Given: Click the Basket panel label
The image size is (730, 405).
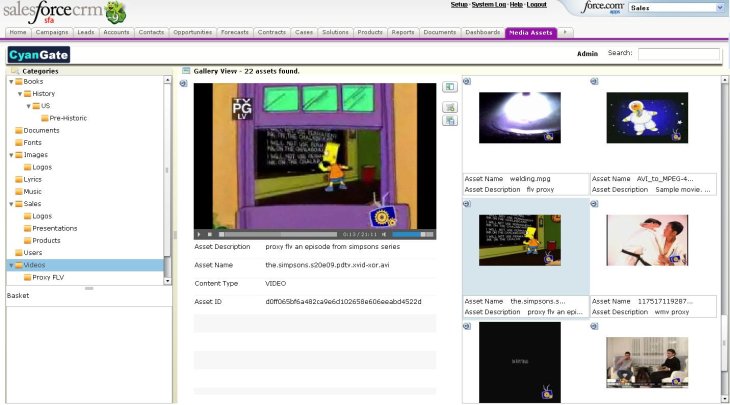Looking at the screenshot, I should click(x=18, y=296).
